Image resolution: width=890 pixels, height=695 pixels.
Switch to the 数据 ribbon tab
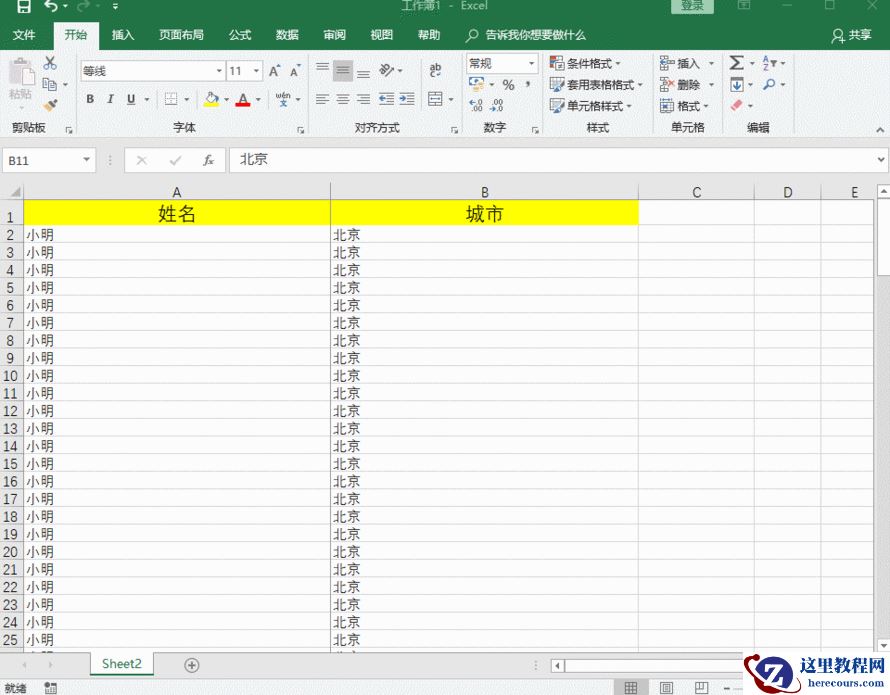[287, 35]
